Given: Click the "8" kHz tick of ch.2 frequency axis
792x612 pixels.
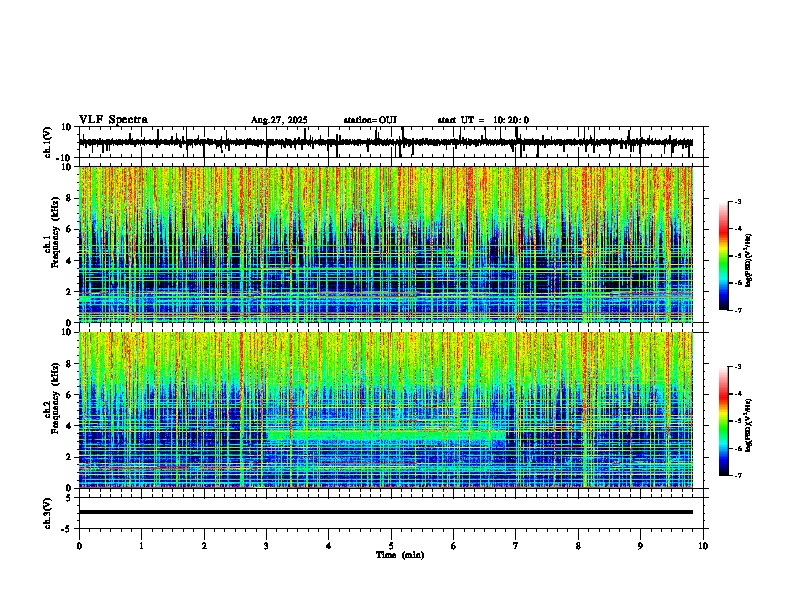Looking at the screenshot, I should 70,364.
